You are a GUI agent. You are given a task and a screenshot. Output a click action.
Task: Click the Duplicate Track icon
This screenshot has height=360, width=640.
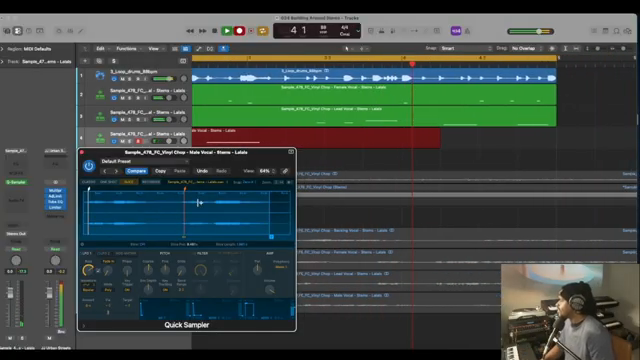[x=99, y=61]
